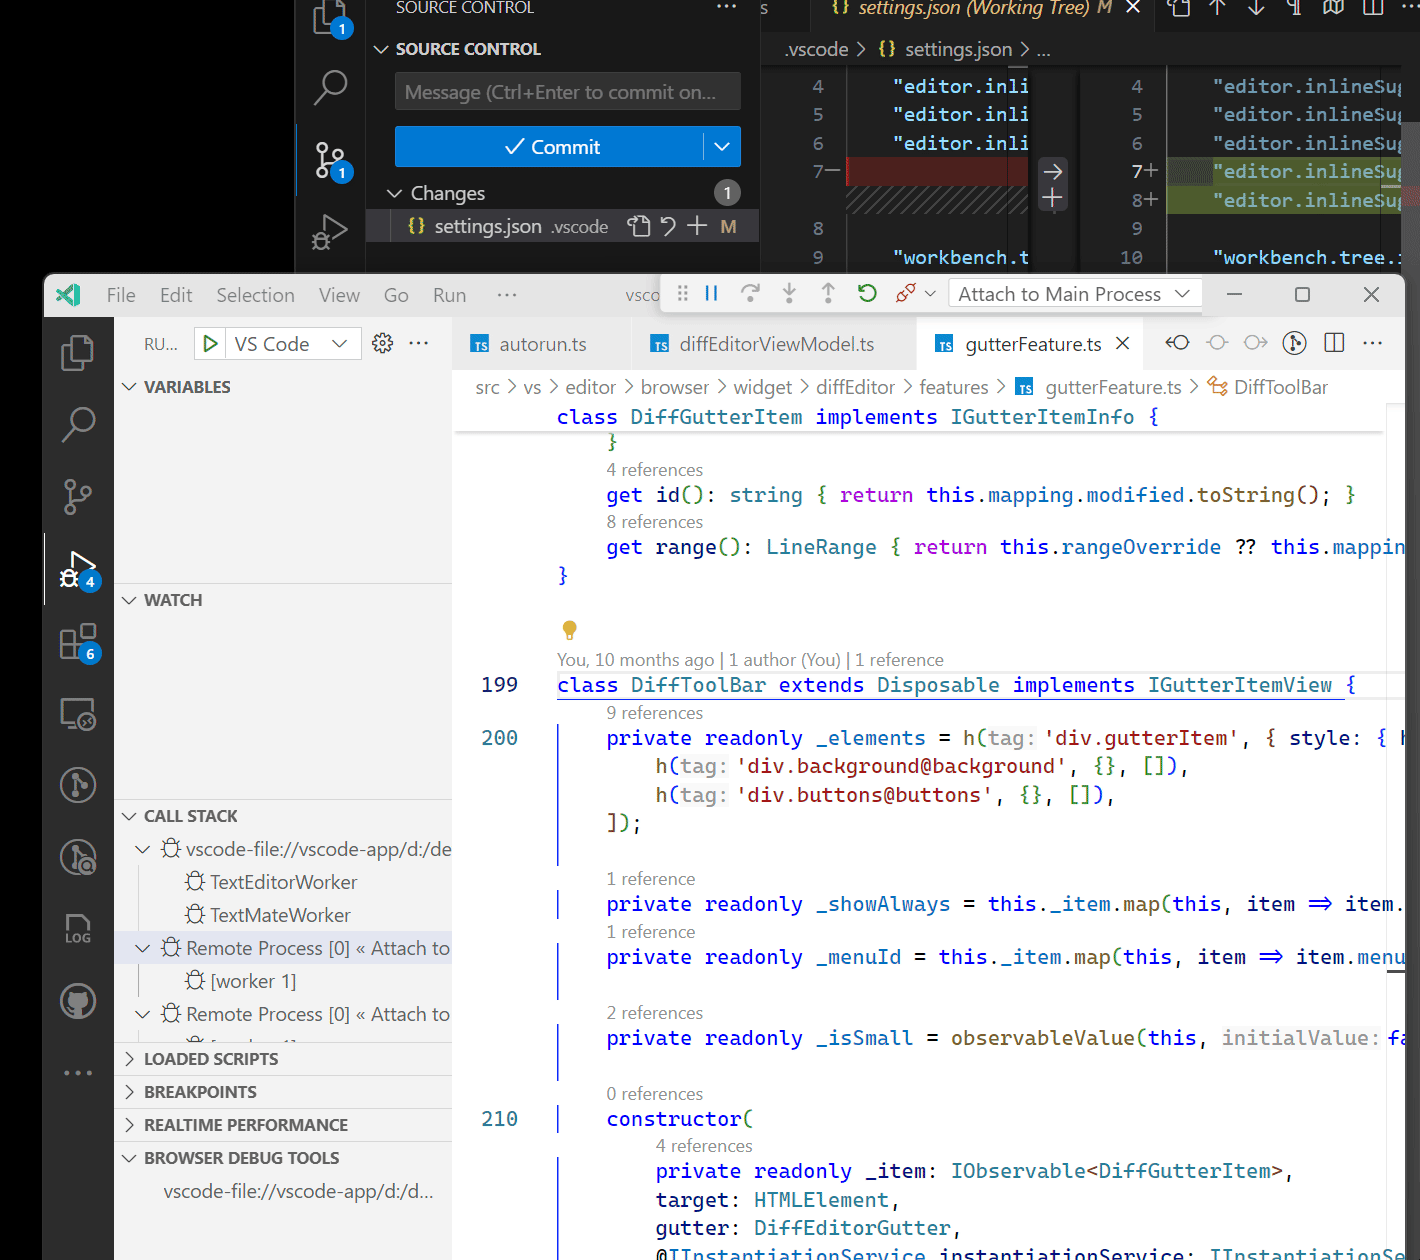Revert the change using the diff gutter arrow
The width and height of the screenshot is (1420, 1260).
tap(1052, 171)
